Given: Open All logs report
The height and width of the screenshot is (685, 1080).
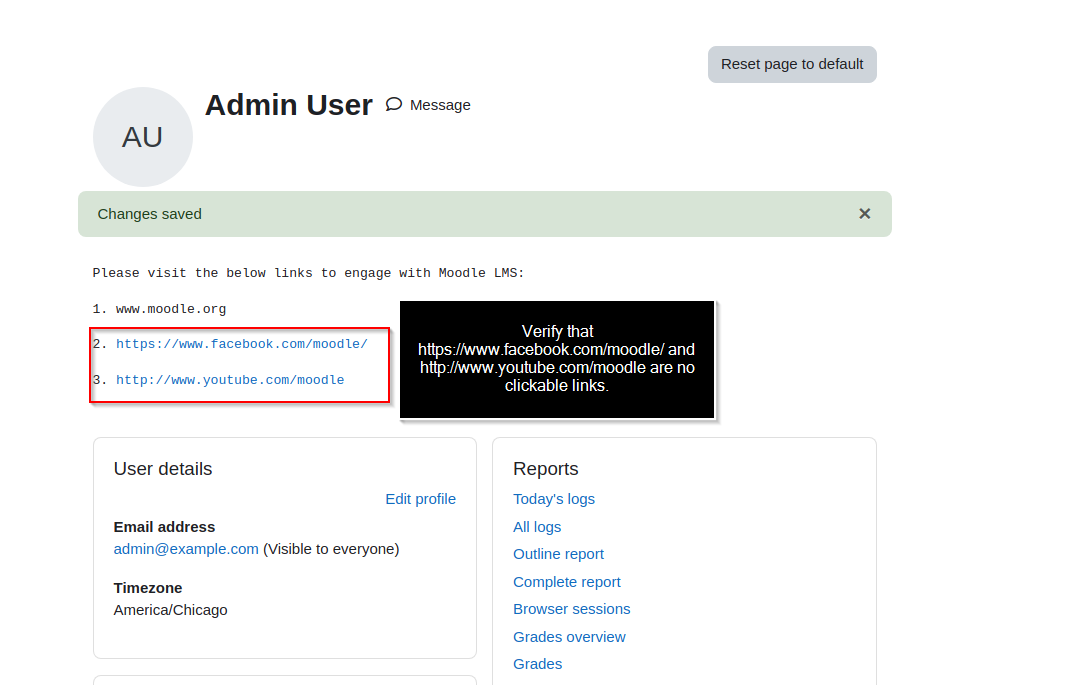Looking at the screenshot, I should pyautogui.click(x=537, y=527).
